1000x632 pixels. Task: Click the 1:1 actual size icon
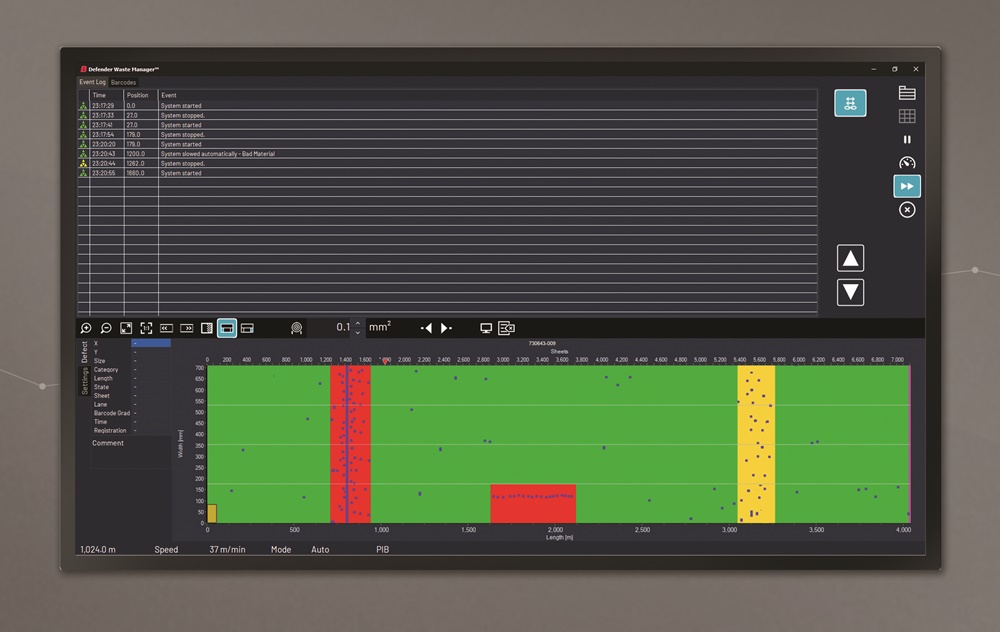146,328
